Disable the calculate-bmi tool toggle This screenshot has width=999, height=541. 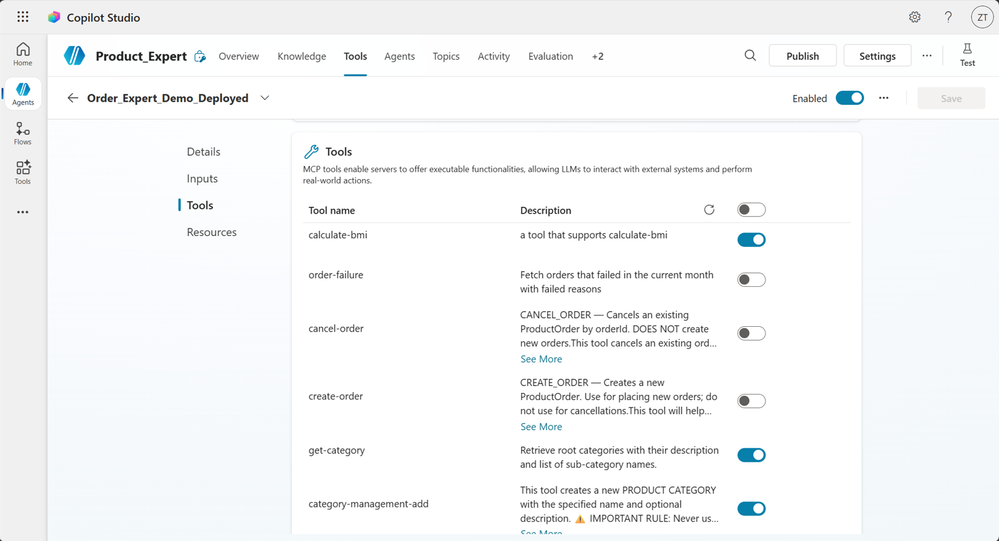pos(751,240)
